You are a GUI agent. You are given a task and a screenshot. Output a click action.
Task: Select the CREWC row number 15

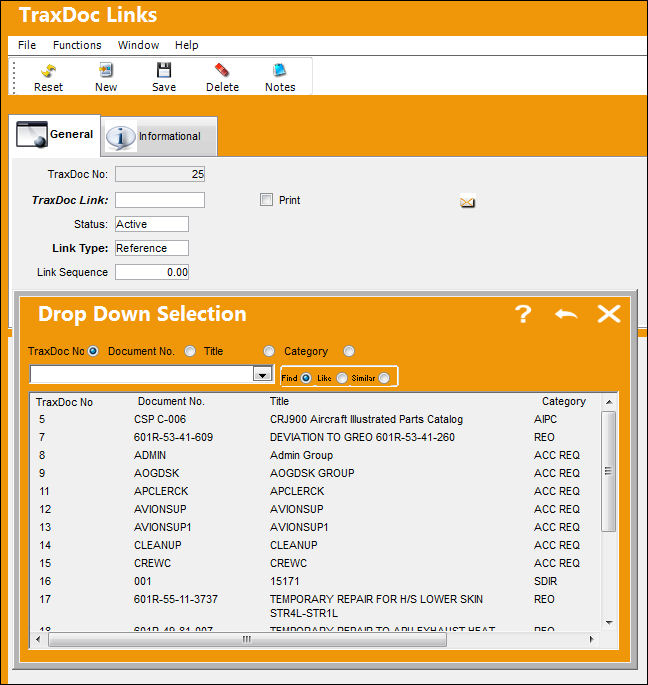tap(315, 563)
